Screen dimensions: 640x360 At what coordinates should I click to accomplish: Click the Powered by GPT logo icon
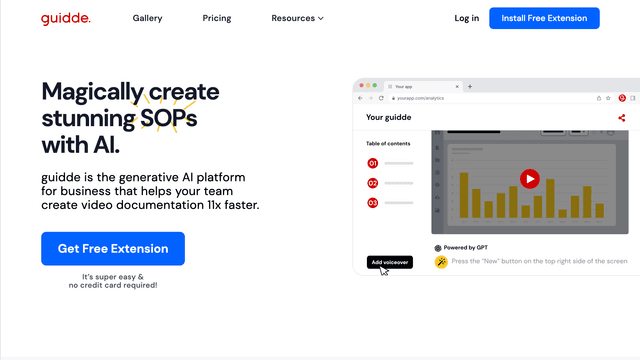tap(438, 248)
